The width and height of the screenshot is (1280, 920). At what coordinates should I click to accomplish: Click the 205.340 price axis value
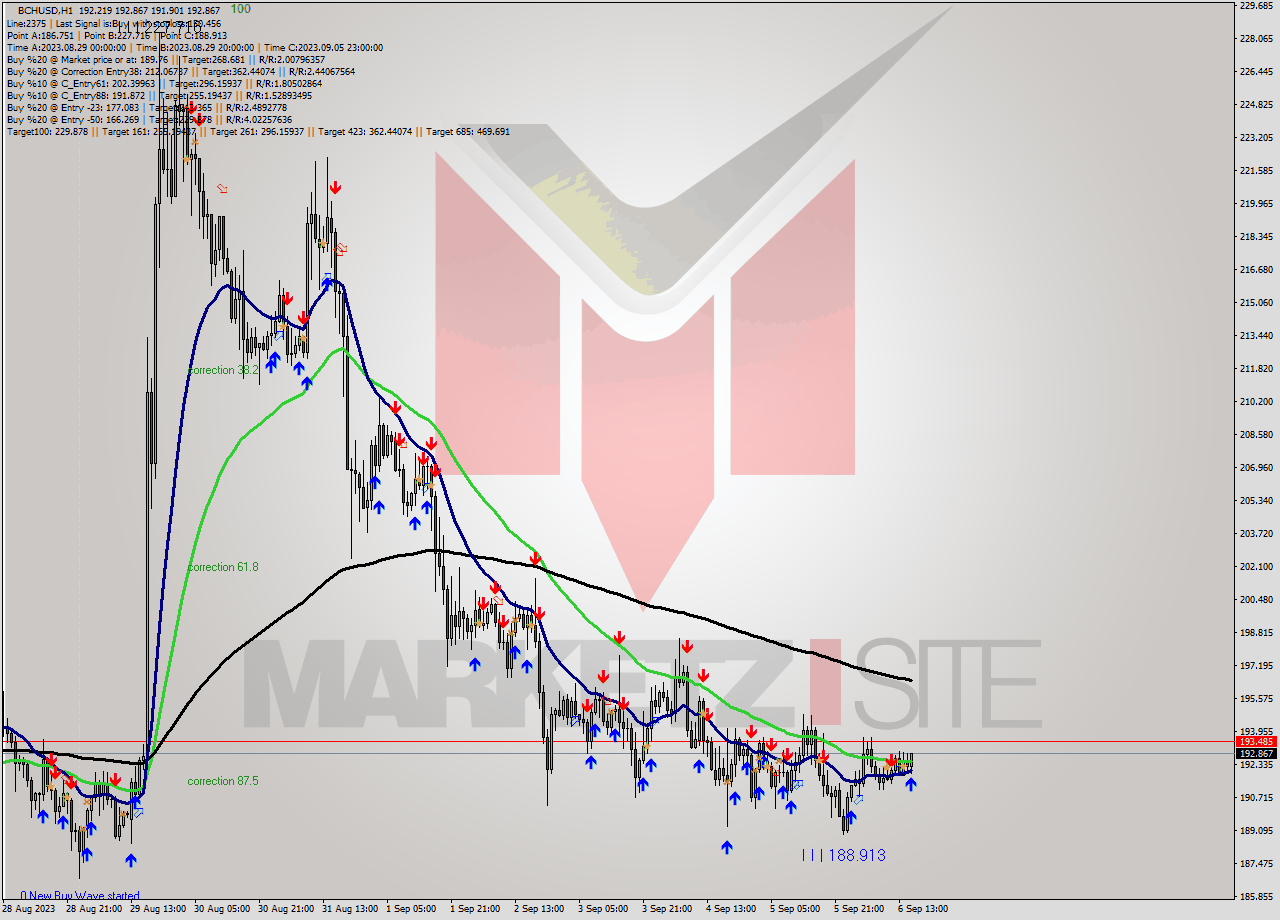[1255, 501]
